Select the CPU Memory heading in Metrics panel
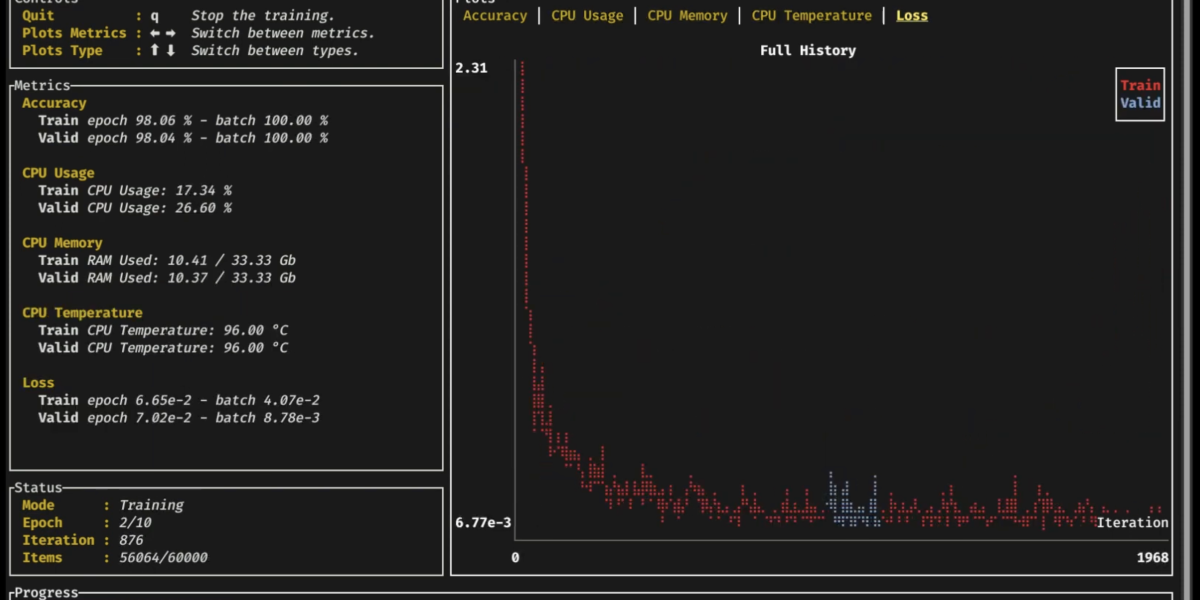The width and height of the screenshot is (1200, 600). pos(62,243)
